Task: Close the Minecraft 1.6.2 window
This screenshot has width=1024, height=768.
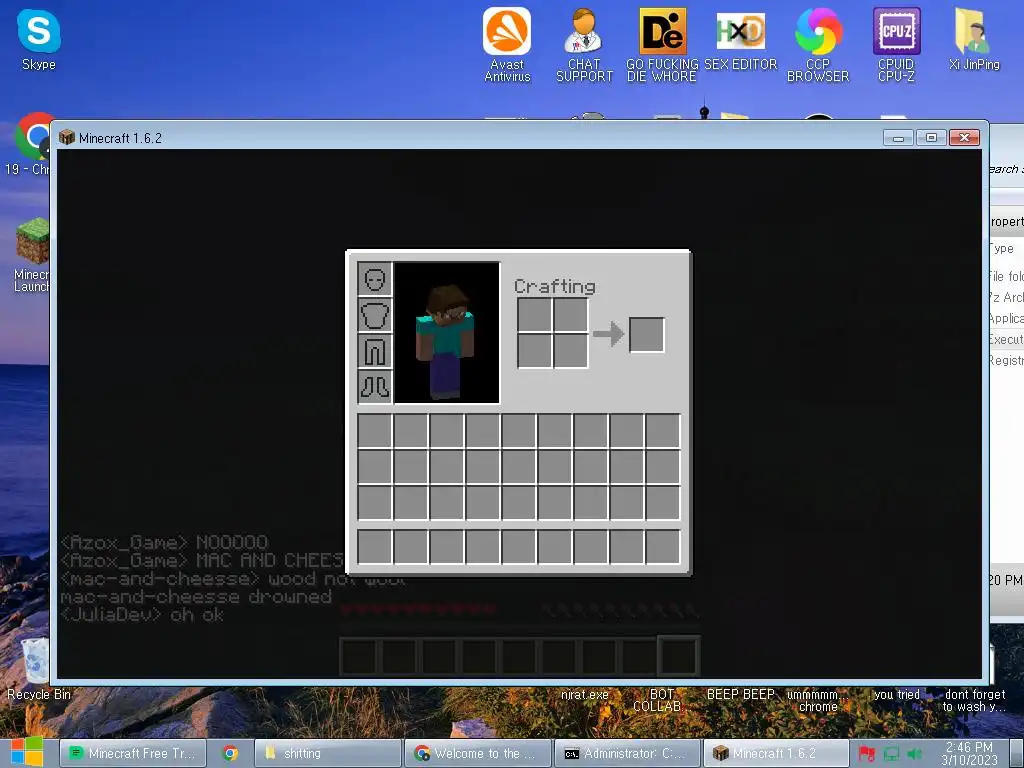Action: click(965, 138)
